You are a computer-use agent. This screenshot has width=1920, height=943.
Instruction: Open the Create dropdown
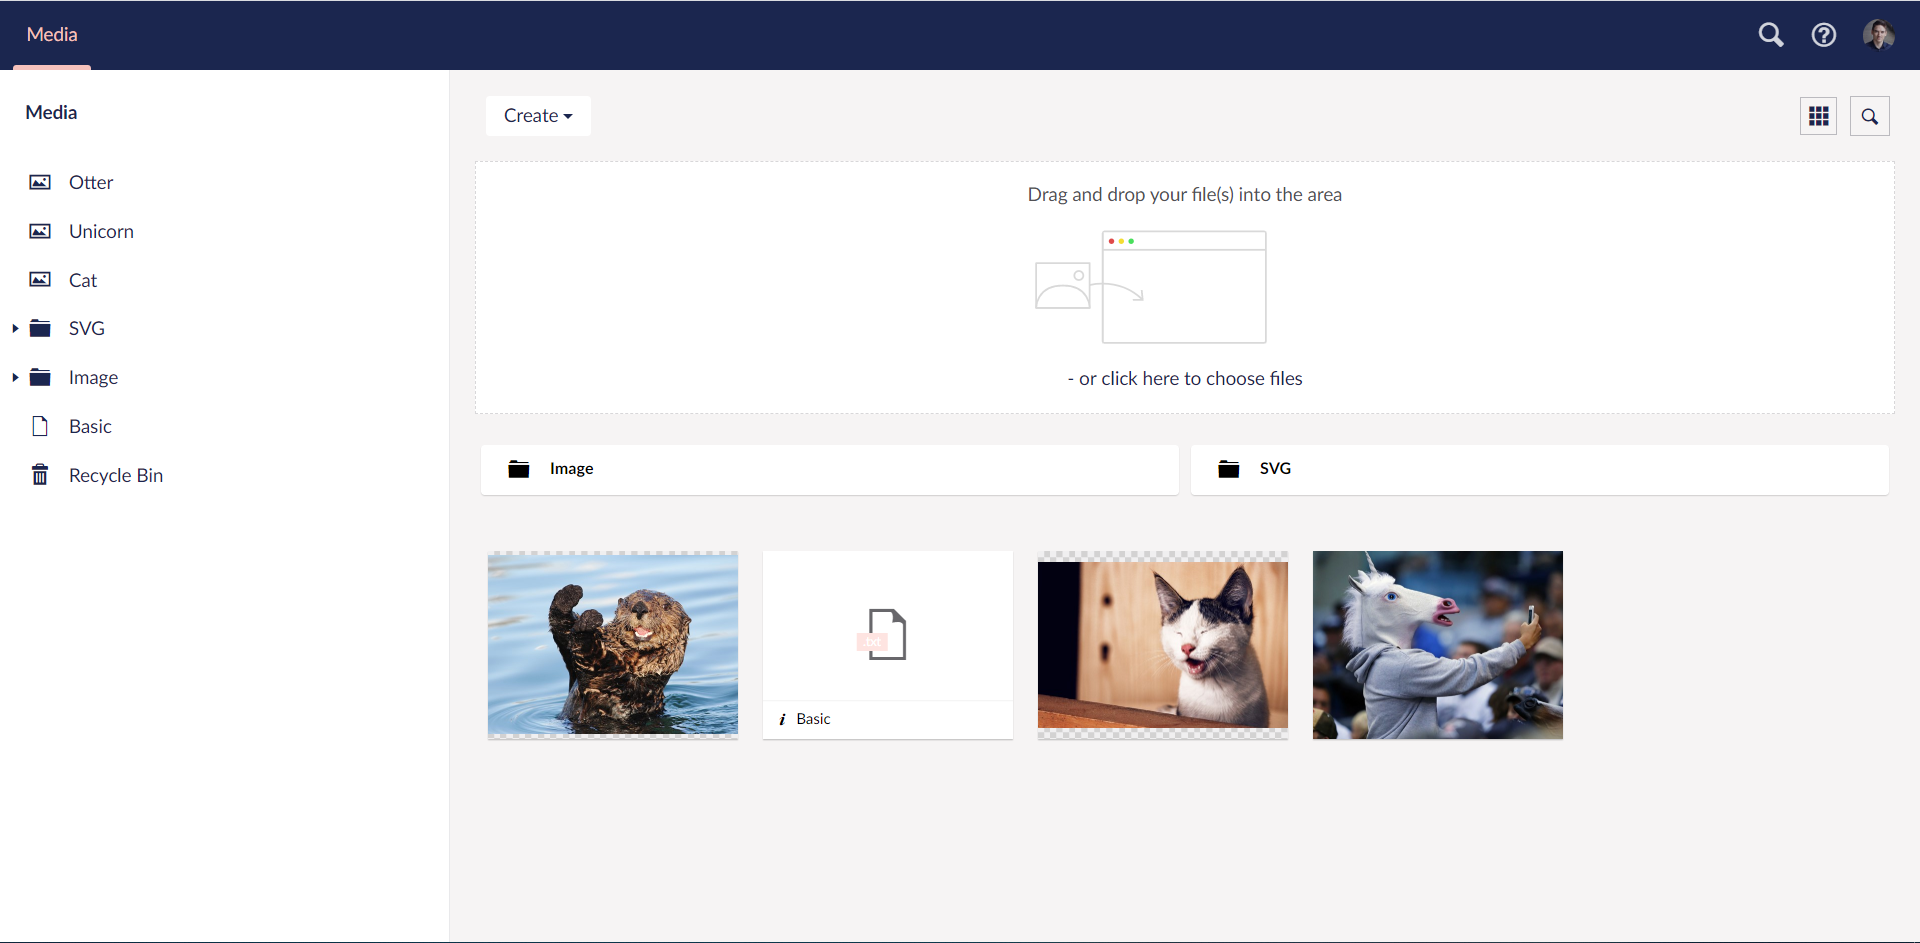point(538,116)
